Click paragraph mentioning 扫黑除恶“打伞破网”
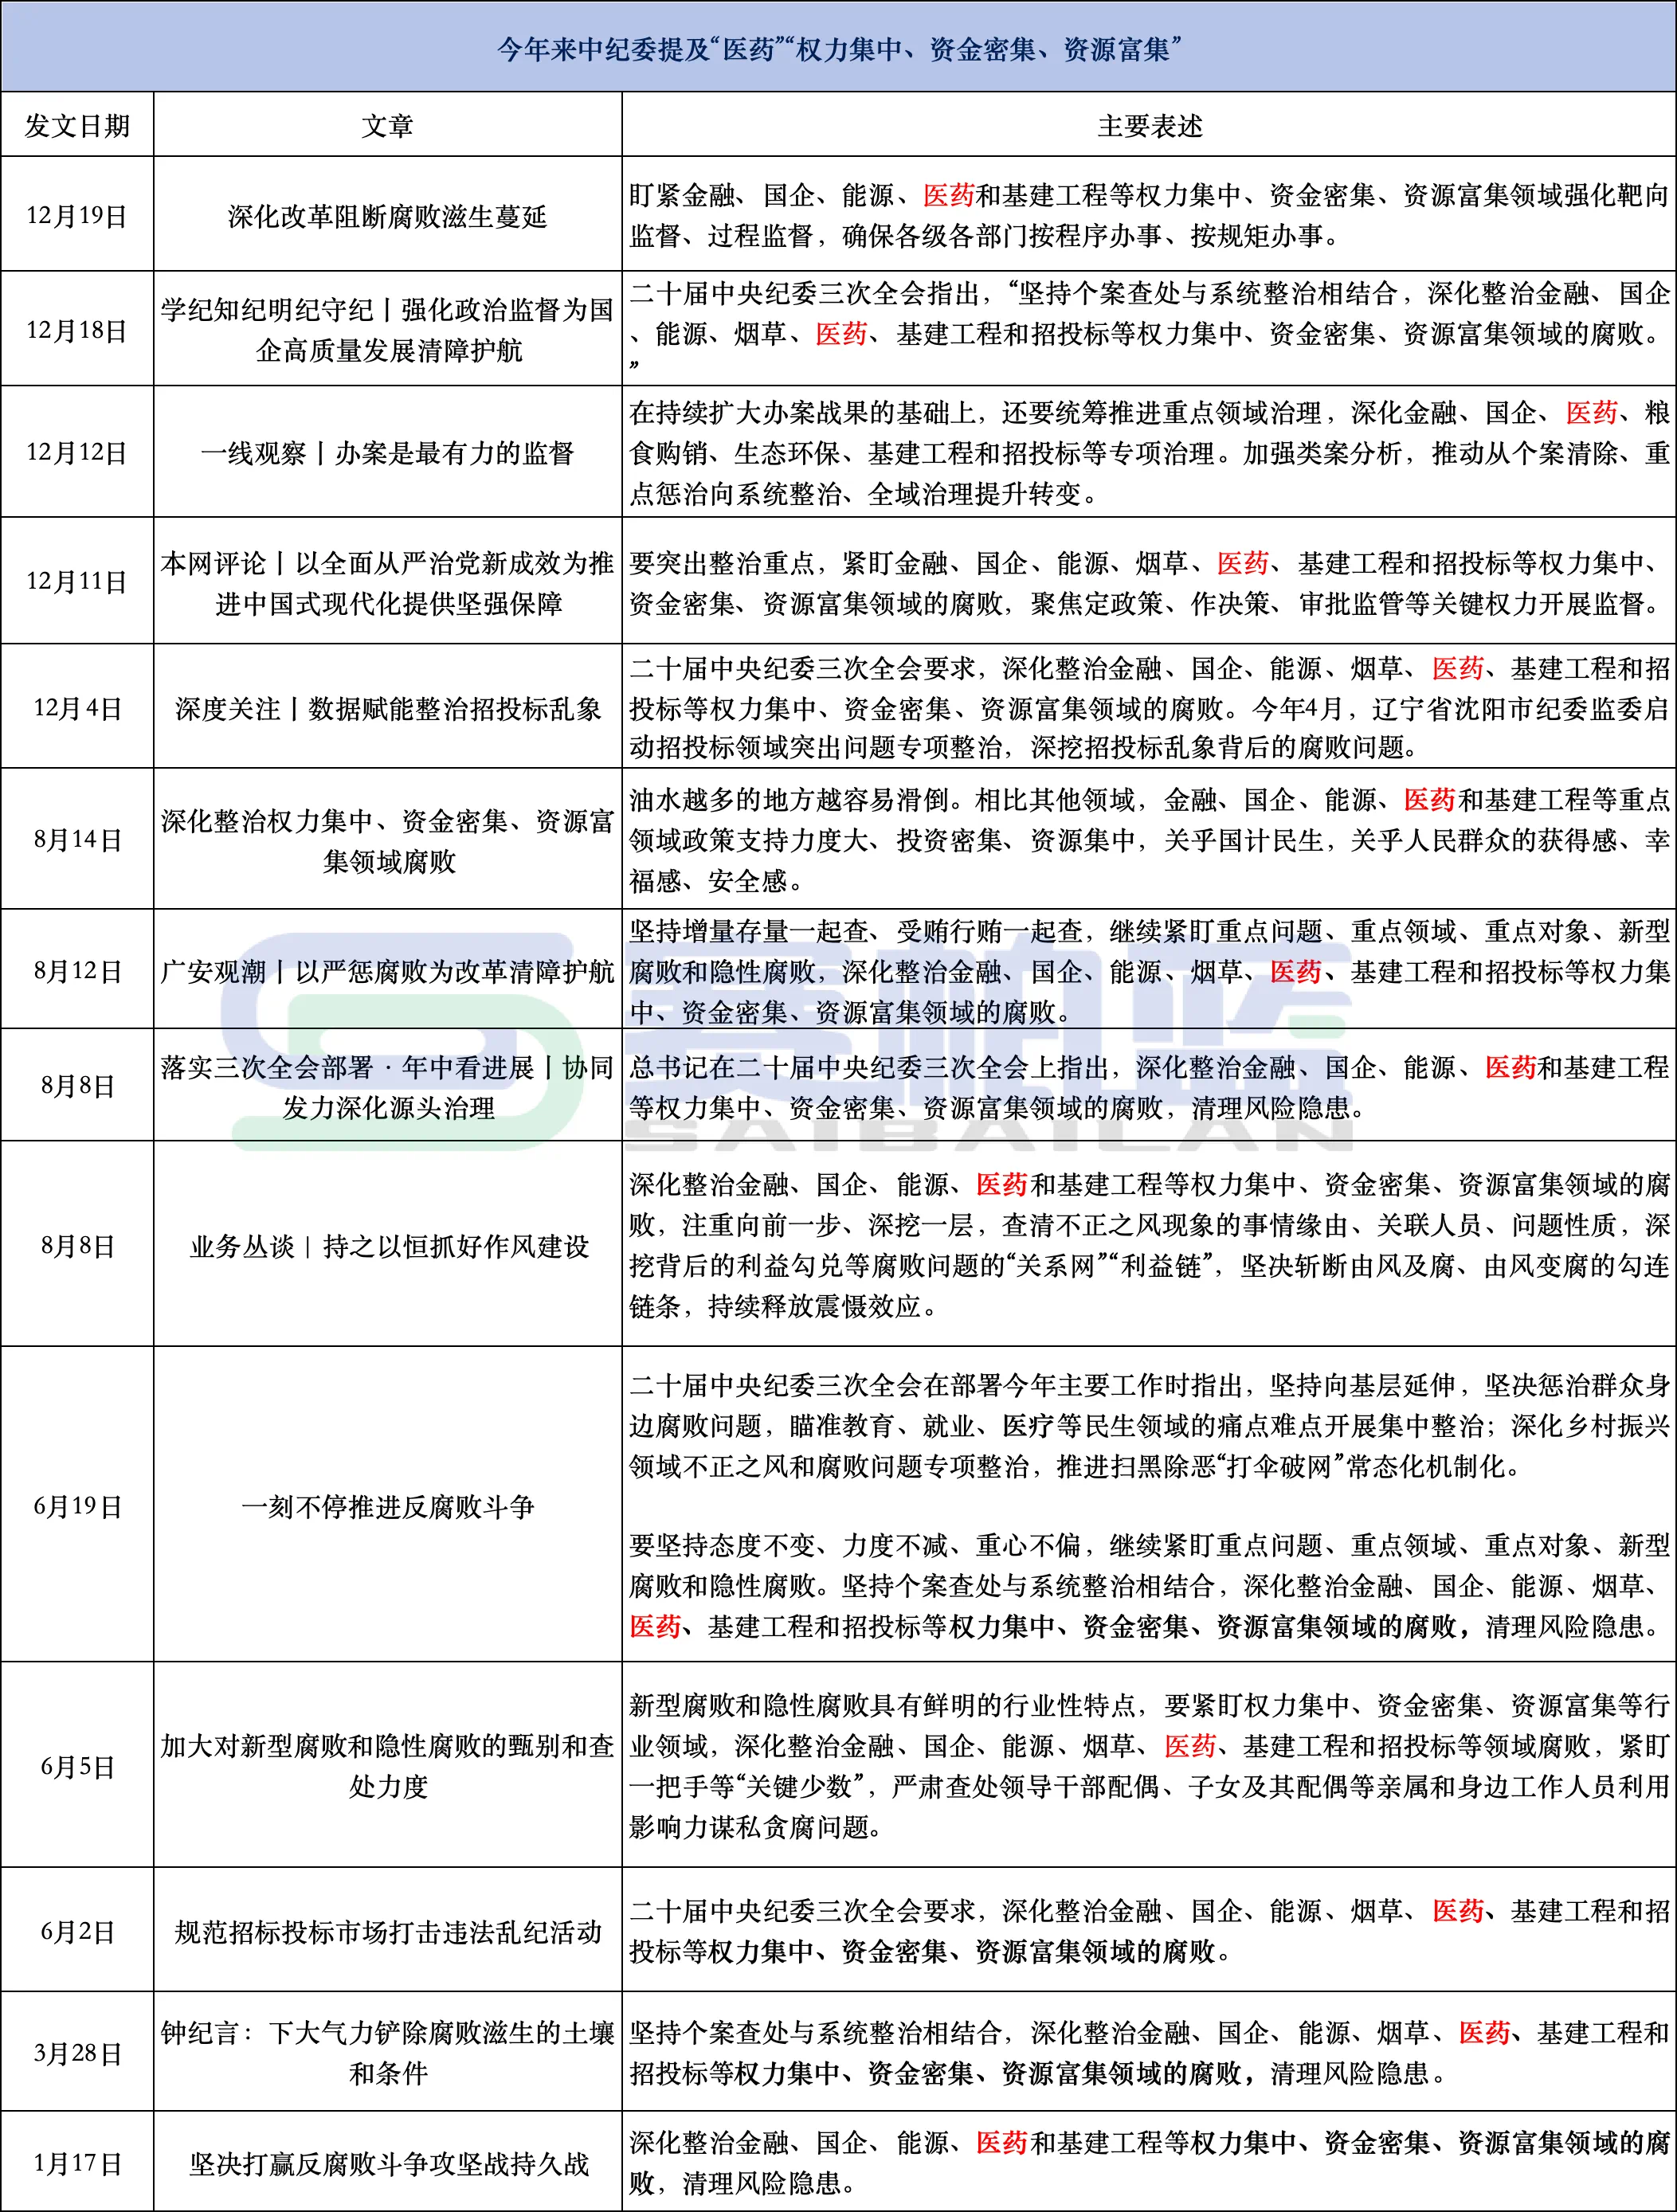The image size is (1677, 2212). click(1149, 1426)
